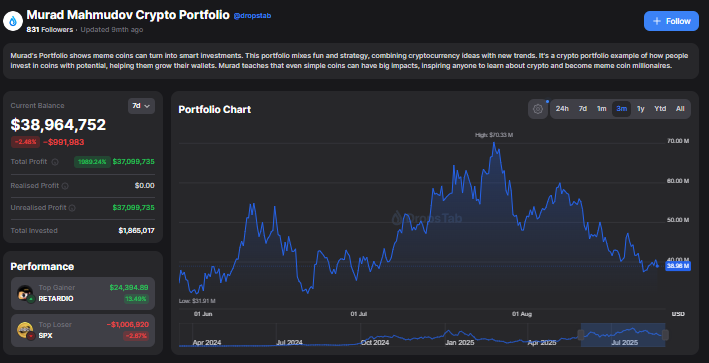The height and width of the screenshot is (363, 709).
Task: Click right handle of chart range slider
Action: click(x=665, y=335)
